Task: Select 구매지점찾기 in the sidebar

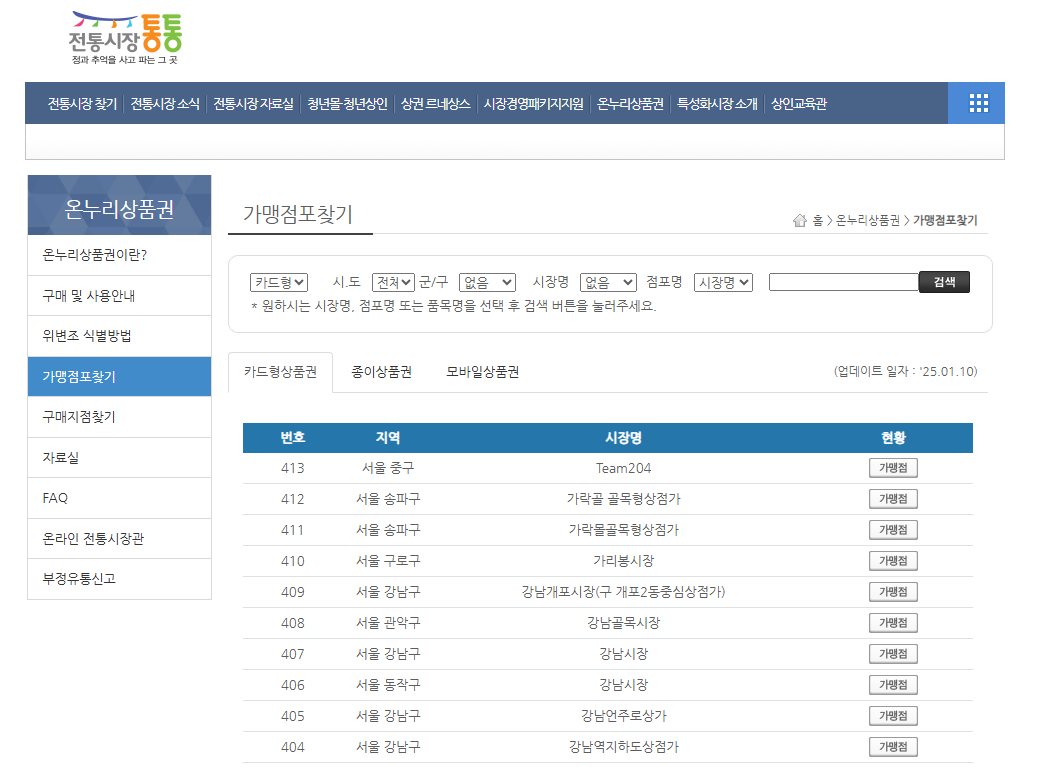Action: pos(82,416)
